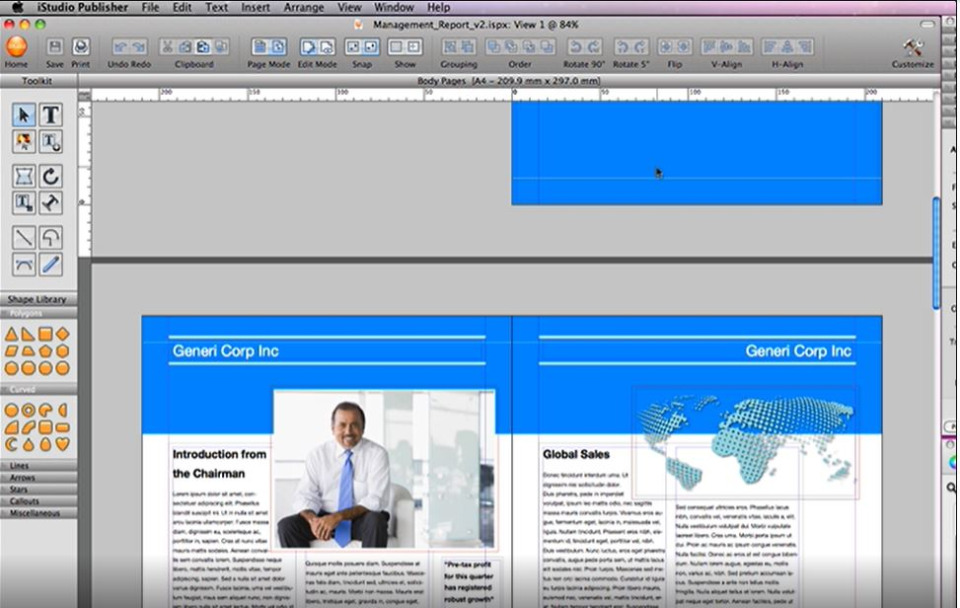Select the Text tool in Toolkit

tap(51, 115)
